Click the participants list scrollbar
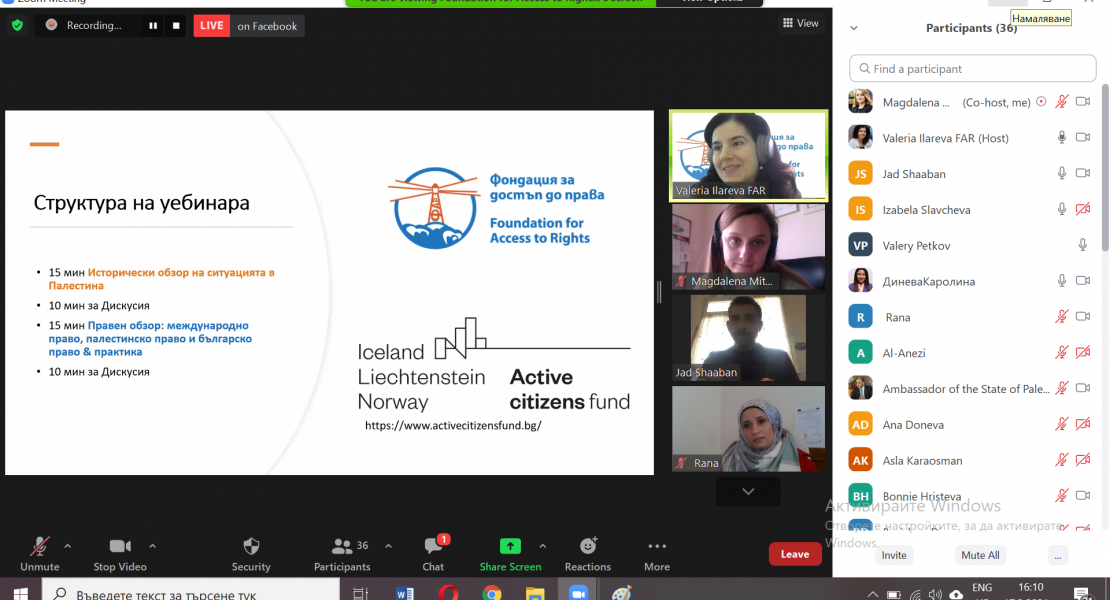This screenshot has width=1110, height=600. click(x=1105, y=167)
